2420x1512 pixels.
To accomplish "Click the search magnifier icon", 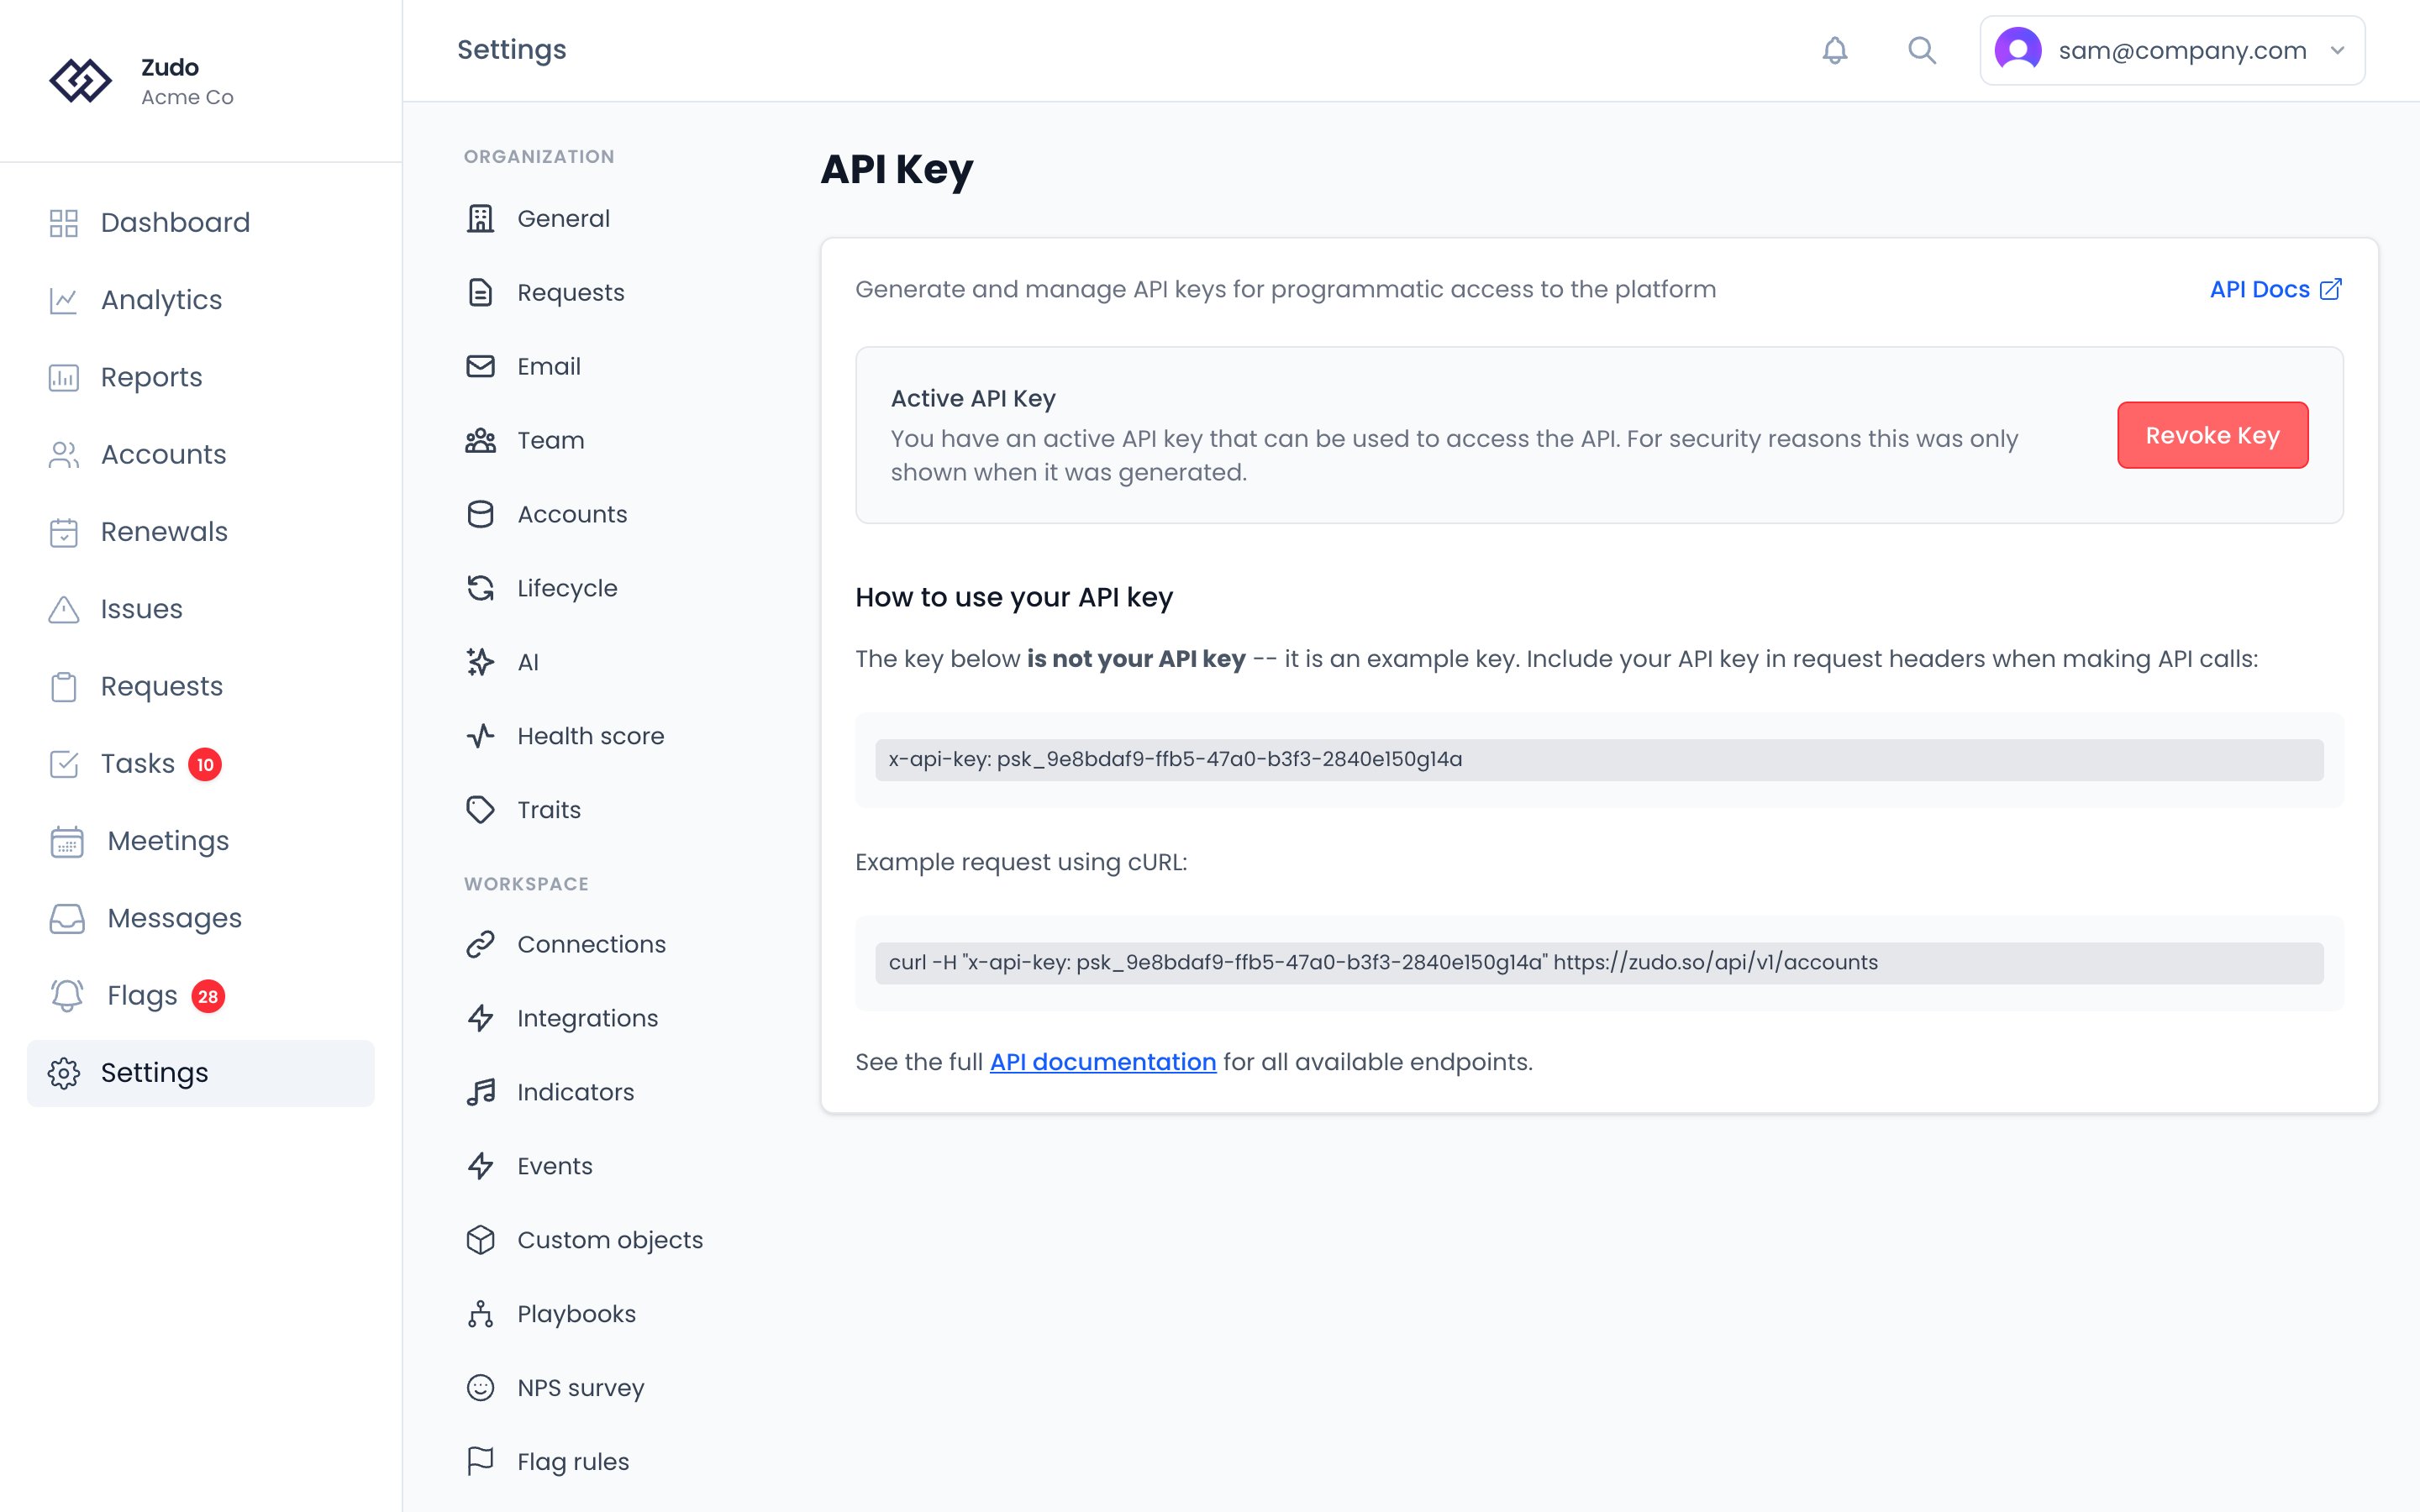I will point(1921,50).
